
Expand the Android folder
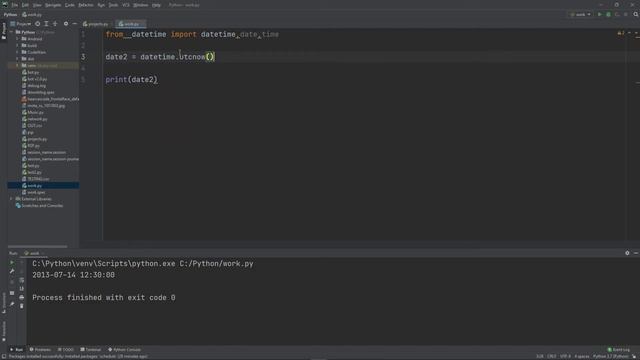(x=18, y=39)
